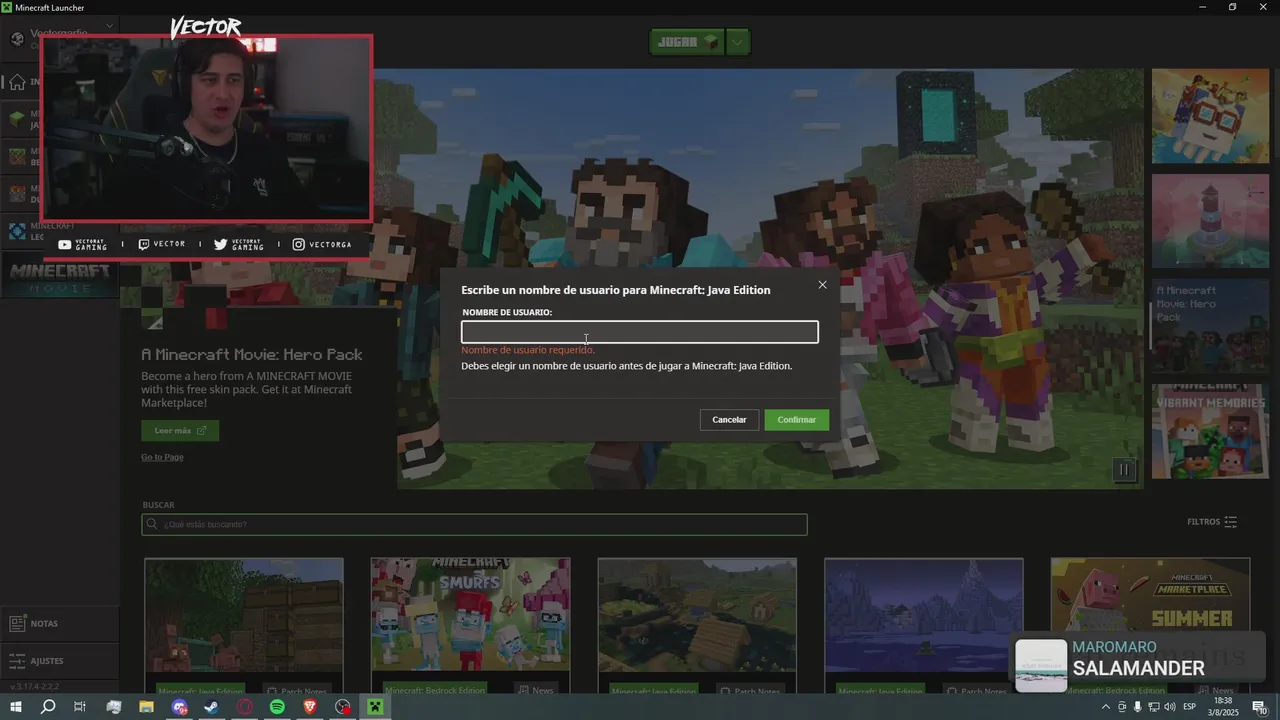Open the volume tray icon
Screen dimensions: 1280x720
(1169, 707)
